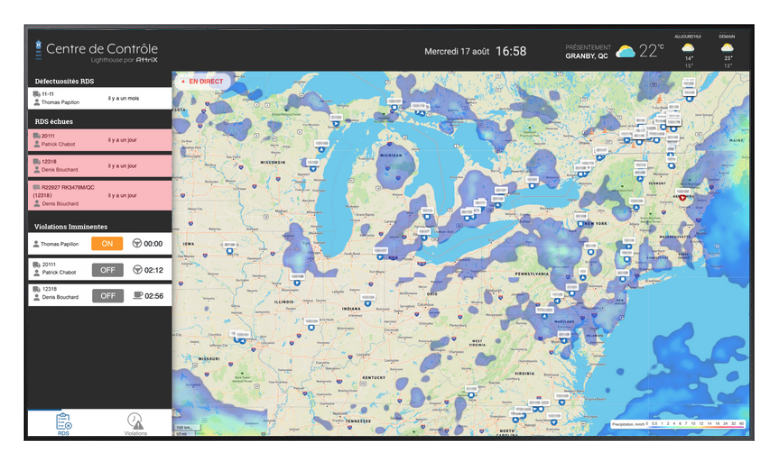Screen dimensions: 776x463
Task: Click the Lighthouse logo icon in header
Action: [x=38, y=48]
